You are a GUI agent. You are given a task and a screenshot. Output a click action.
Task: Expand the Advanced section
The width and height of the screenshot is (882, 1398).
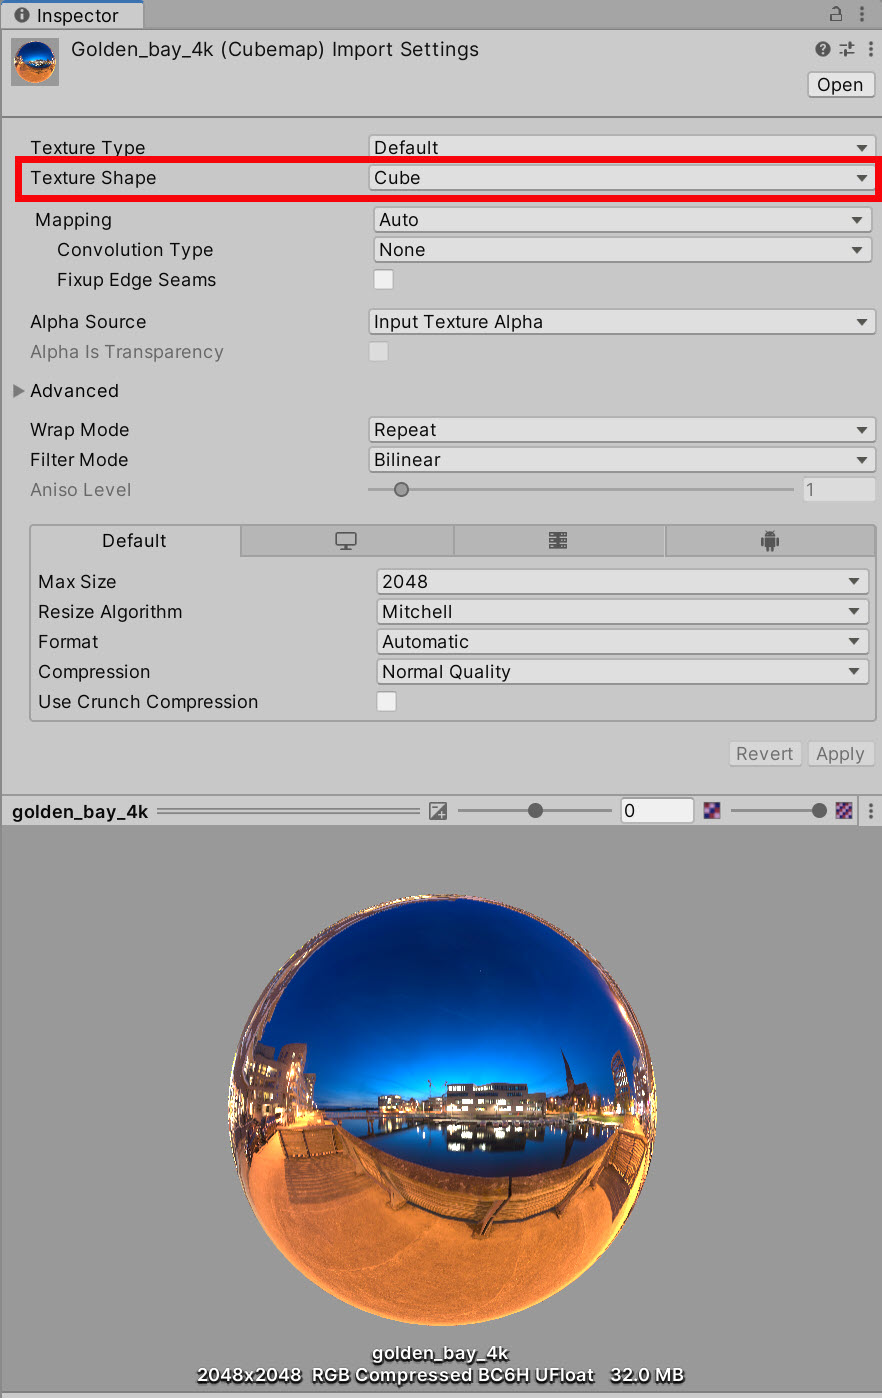(19, 391)
